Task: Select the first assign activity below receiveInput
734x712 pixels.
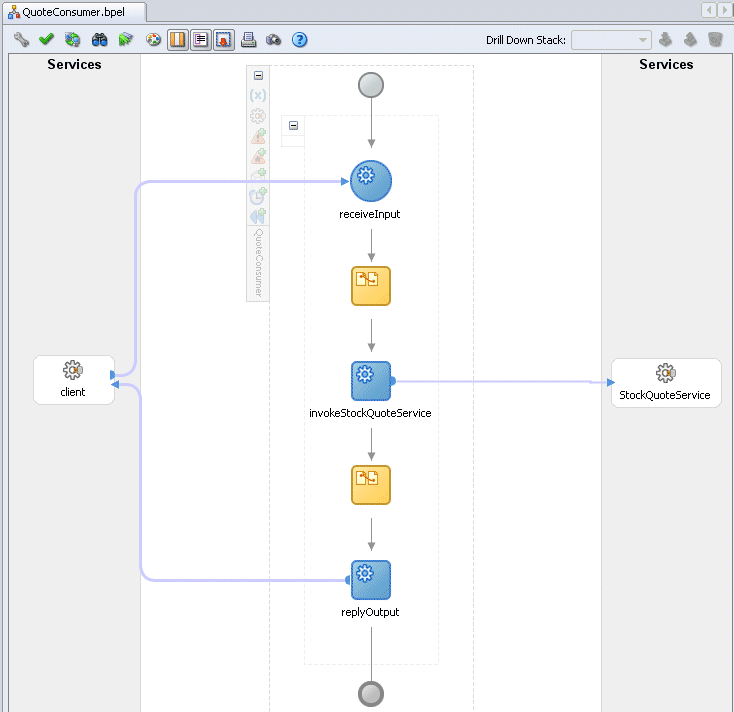Action: coord(371,286)
